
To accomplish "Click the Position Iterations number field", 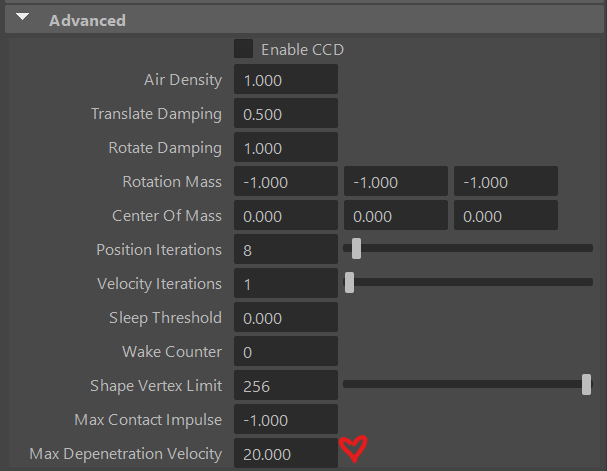I will pos(286,250).
